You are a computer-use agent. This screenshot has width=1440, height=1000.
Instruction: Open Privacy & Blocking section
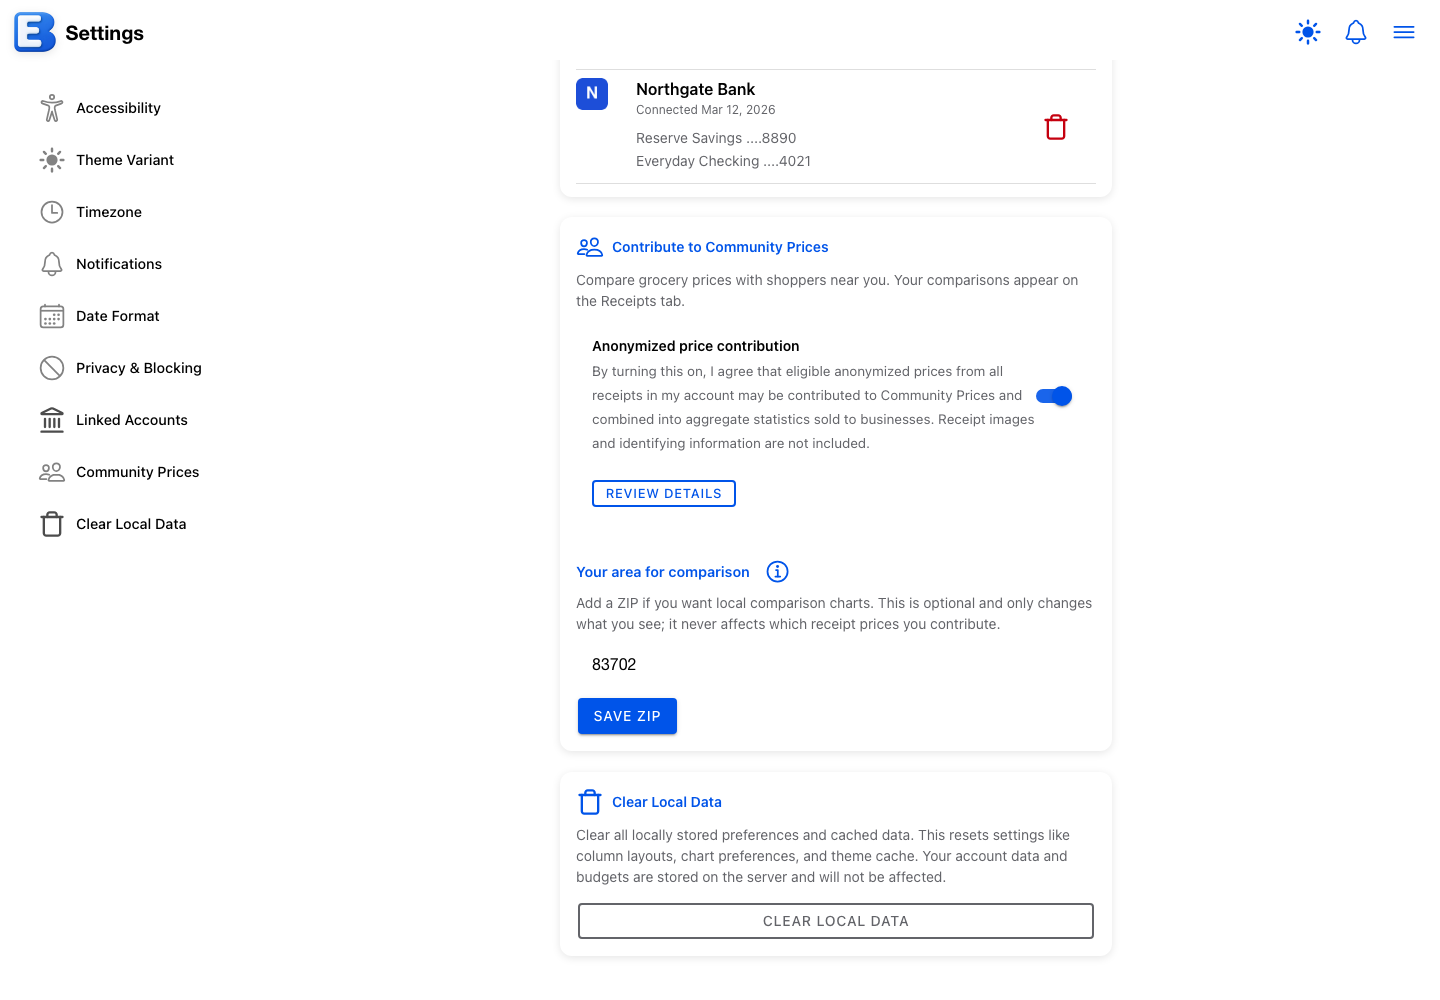click(139, 368)
